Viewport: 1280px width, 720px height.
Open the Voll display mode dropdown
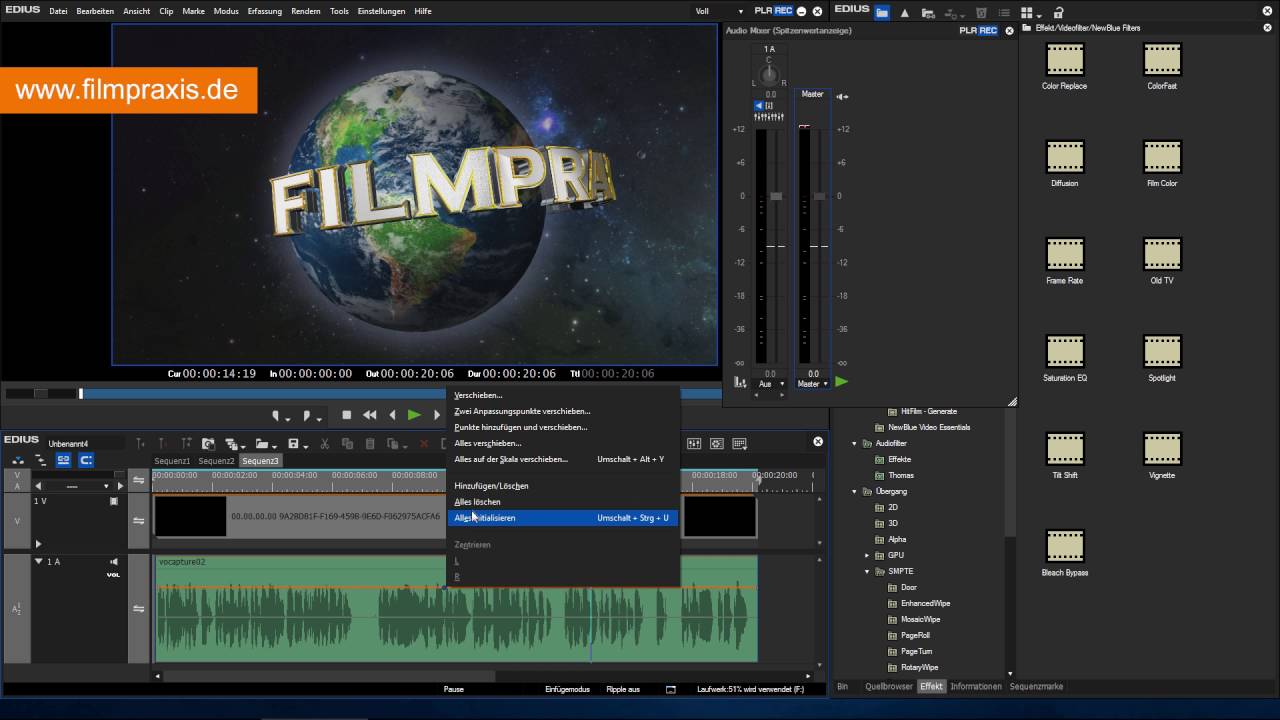717,11
